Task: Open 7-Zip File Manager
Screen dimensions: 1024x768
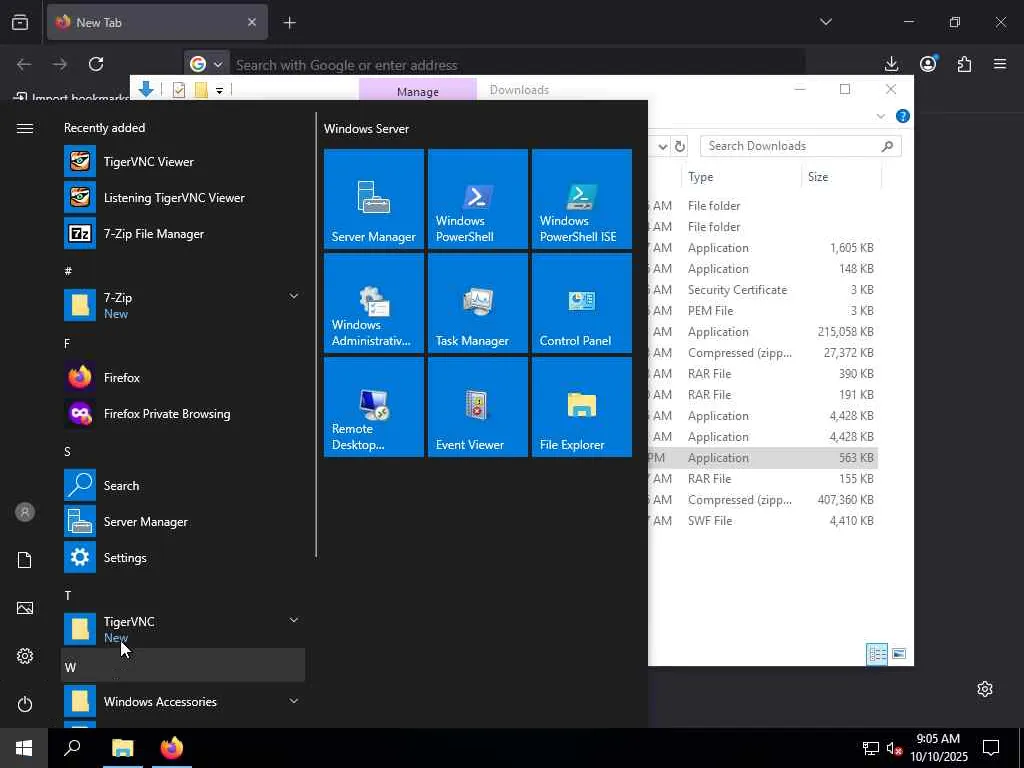Action: pyautogui.click(x=183, y=233)
